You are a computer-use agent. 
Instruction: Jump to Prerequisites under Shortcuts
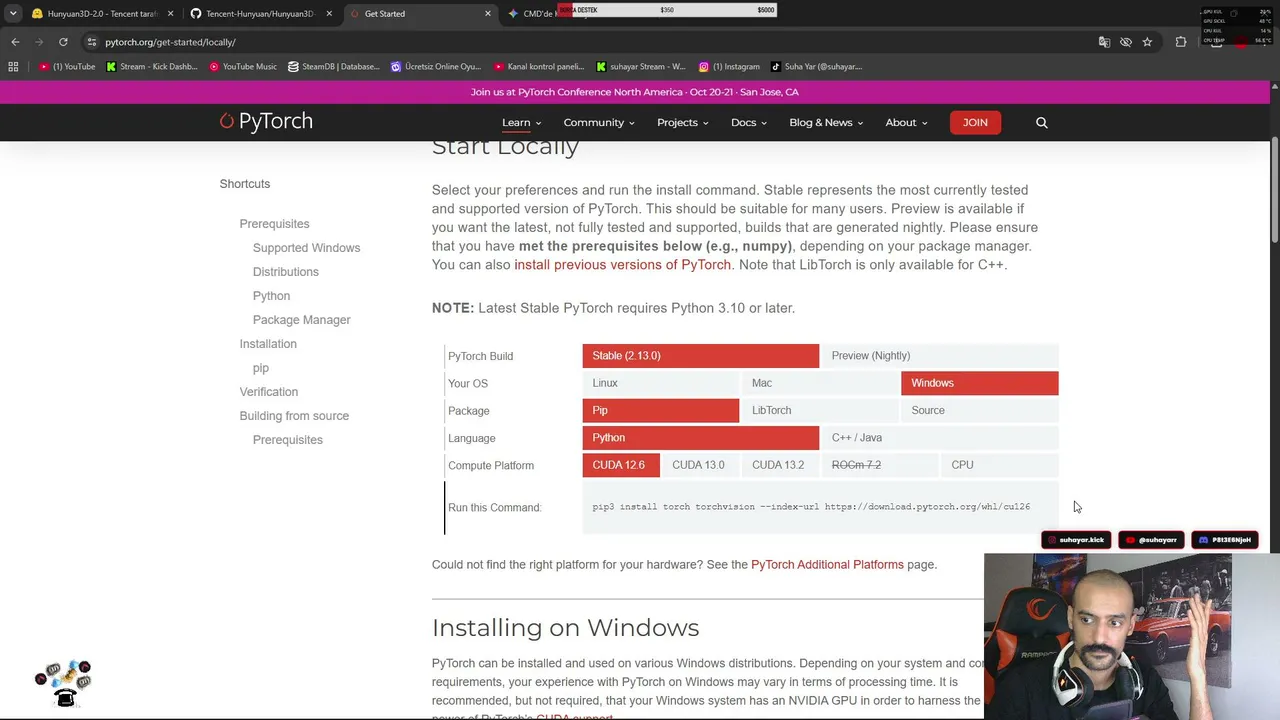point(274,224)
